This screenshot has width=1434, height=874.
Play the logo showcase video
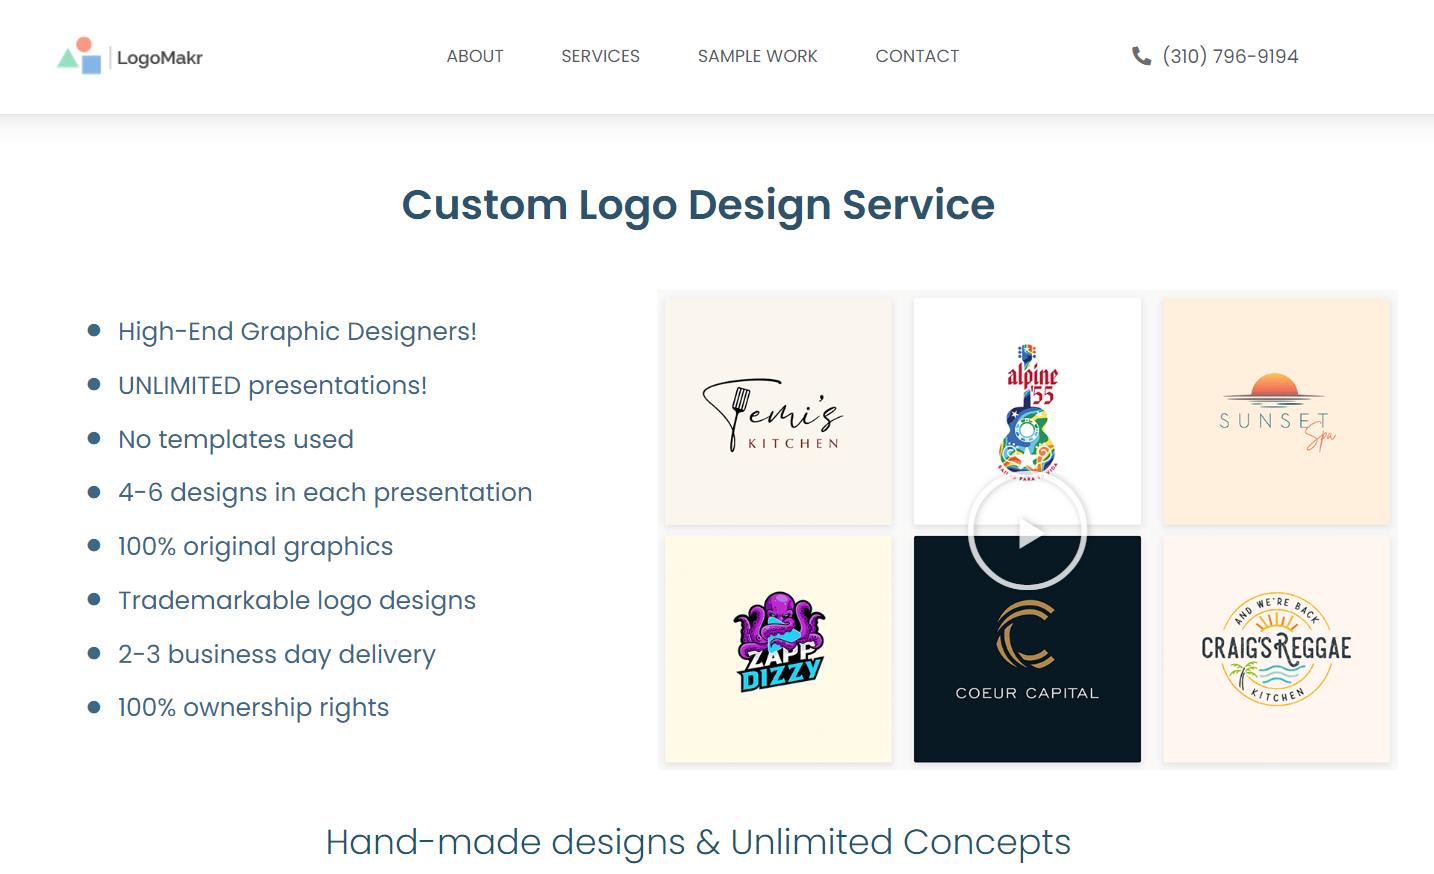(x=1027, y=531)
